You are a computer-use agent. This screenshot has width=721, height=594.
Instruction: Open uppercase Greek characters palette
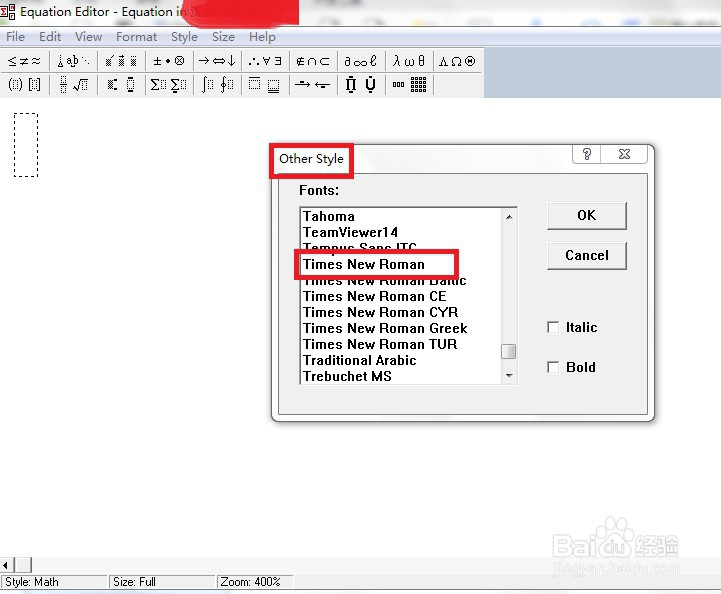pos(457,61)
